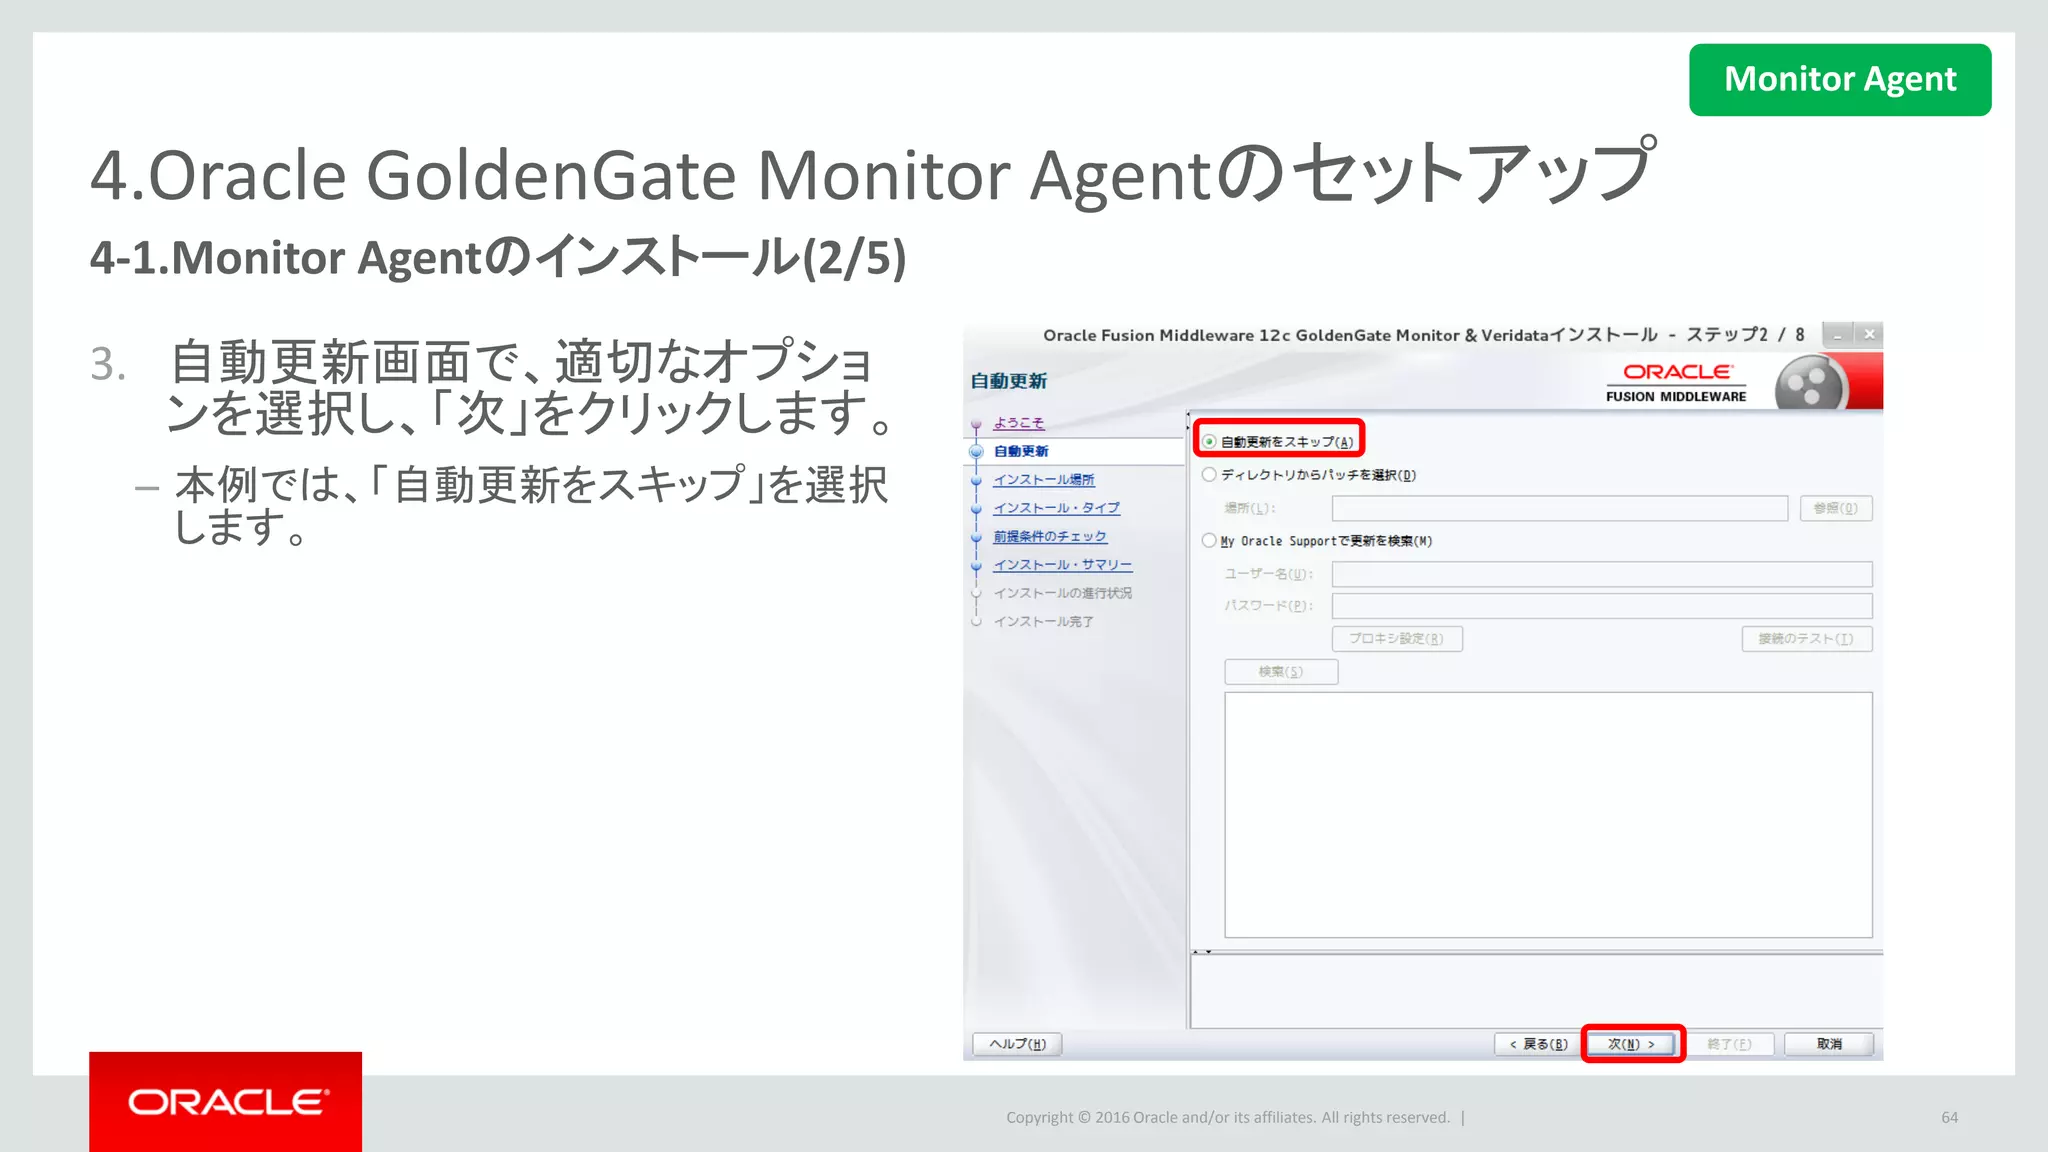Image resolution: width=2048 pixels, height=1152 pixels.
Task: Open the インストール場所 step link
Action: pyautogui.click(x=1044, y=480)
